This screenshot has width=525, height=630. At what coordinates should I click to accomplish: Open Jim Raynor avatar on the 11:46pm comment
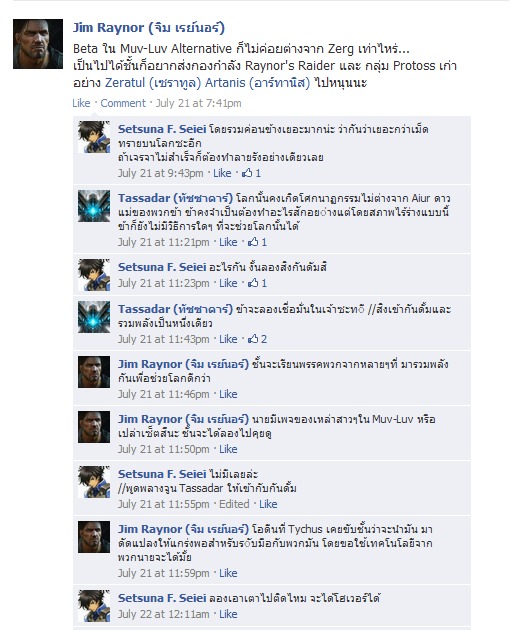tap(94, 372)
